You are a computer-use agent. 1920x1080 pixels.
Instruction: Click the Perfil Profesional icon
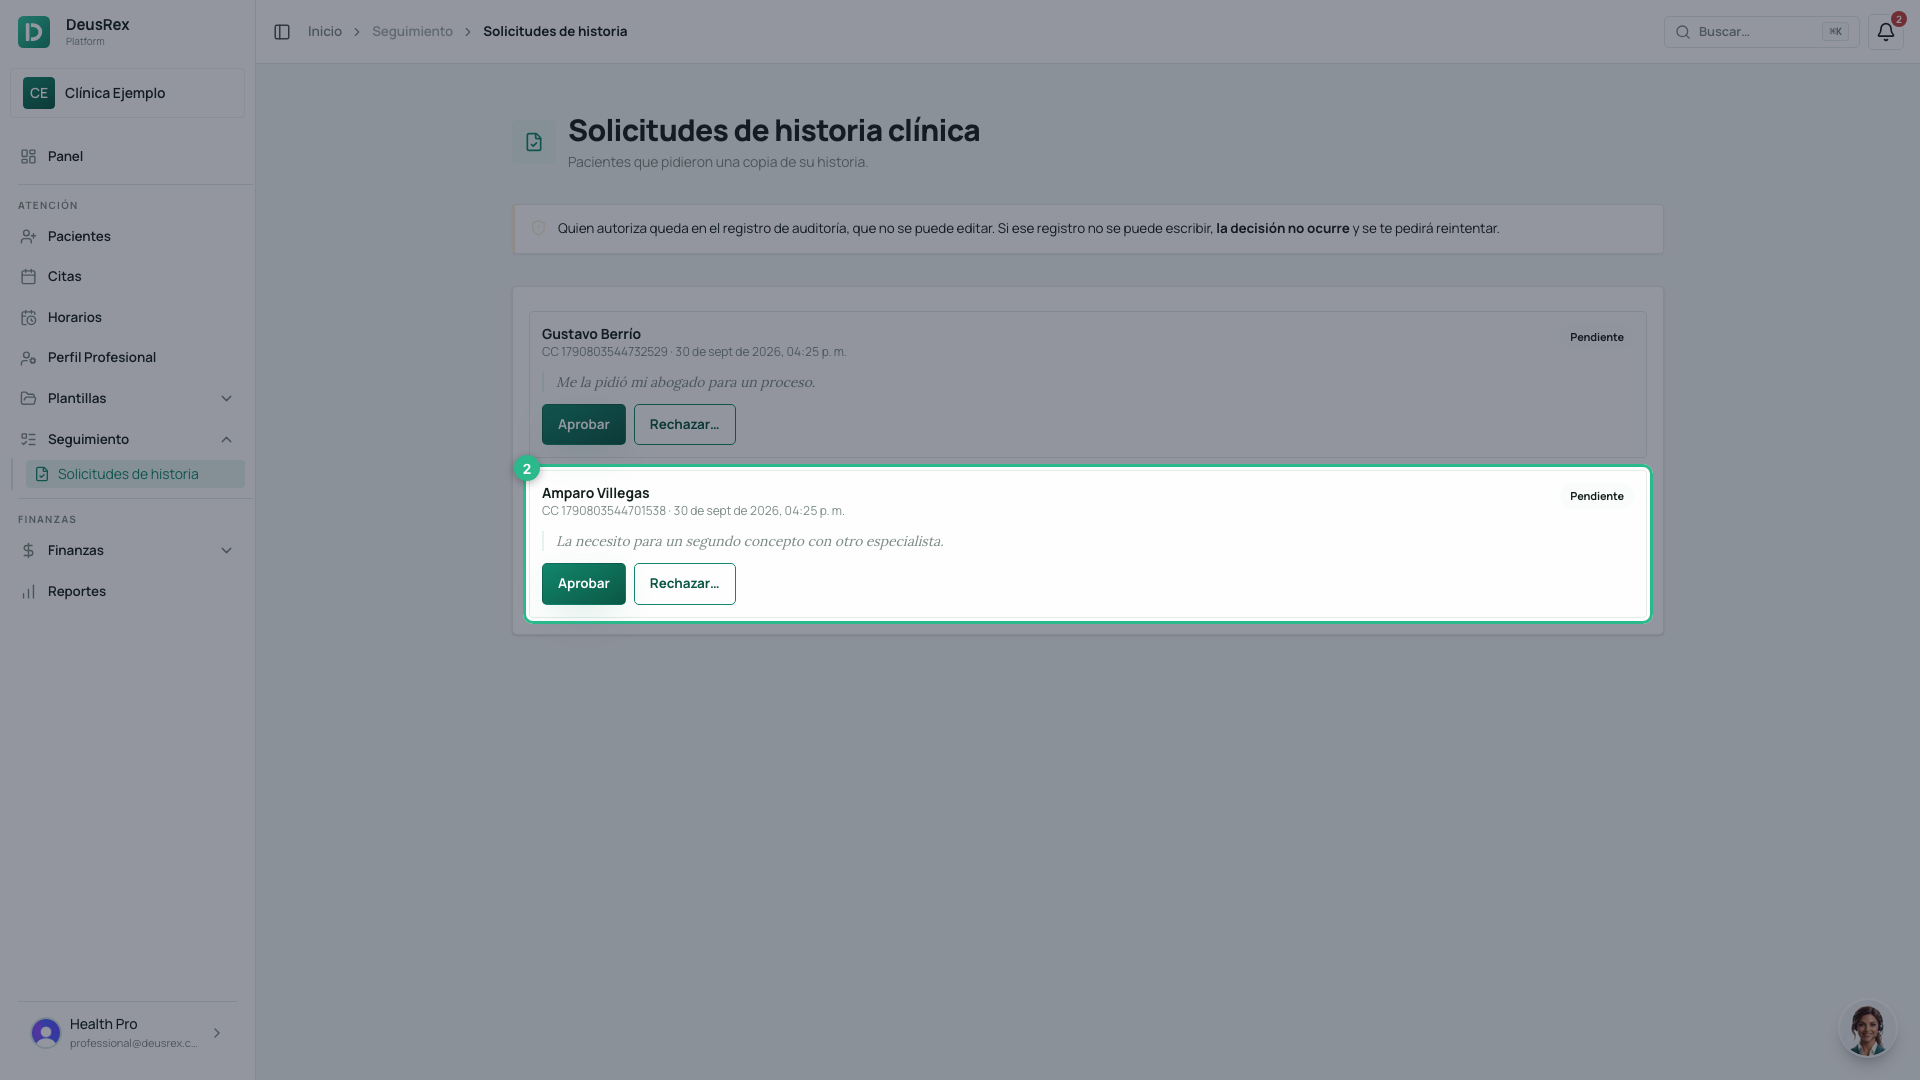pos(28,358)
